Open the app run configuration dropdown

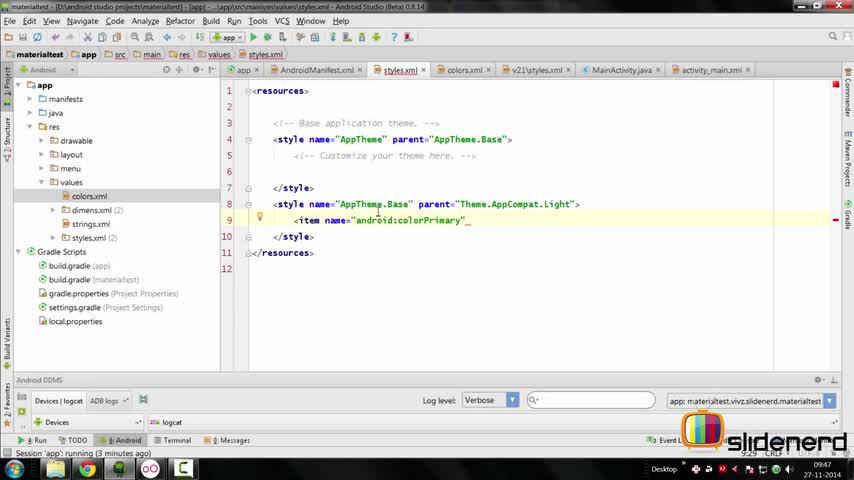click(x=229, y=37)
